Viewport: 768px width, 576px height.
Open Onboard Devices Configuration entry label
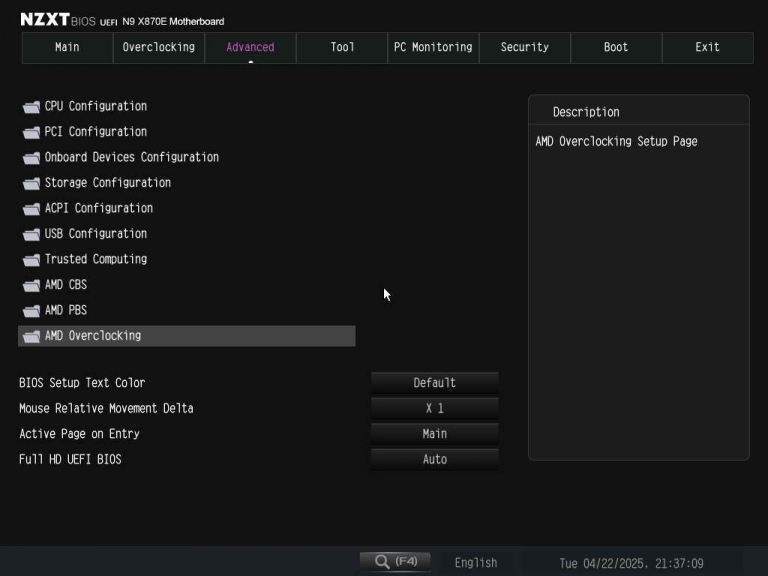click(x=132, y=157)
